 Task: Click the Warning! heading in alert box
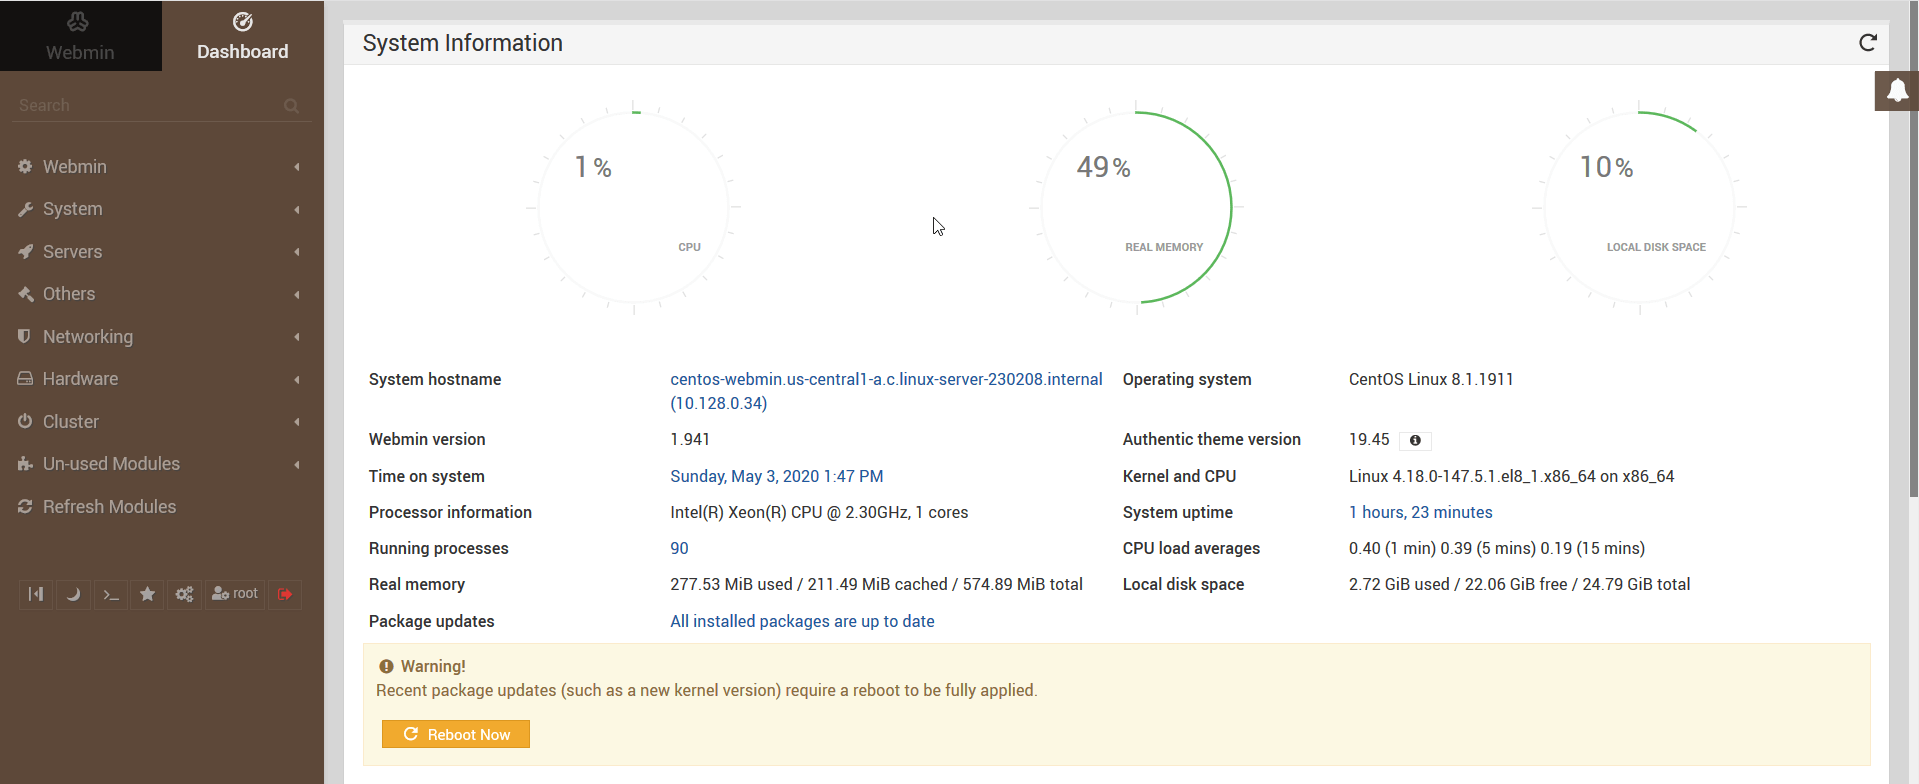(x=433, y=666)
